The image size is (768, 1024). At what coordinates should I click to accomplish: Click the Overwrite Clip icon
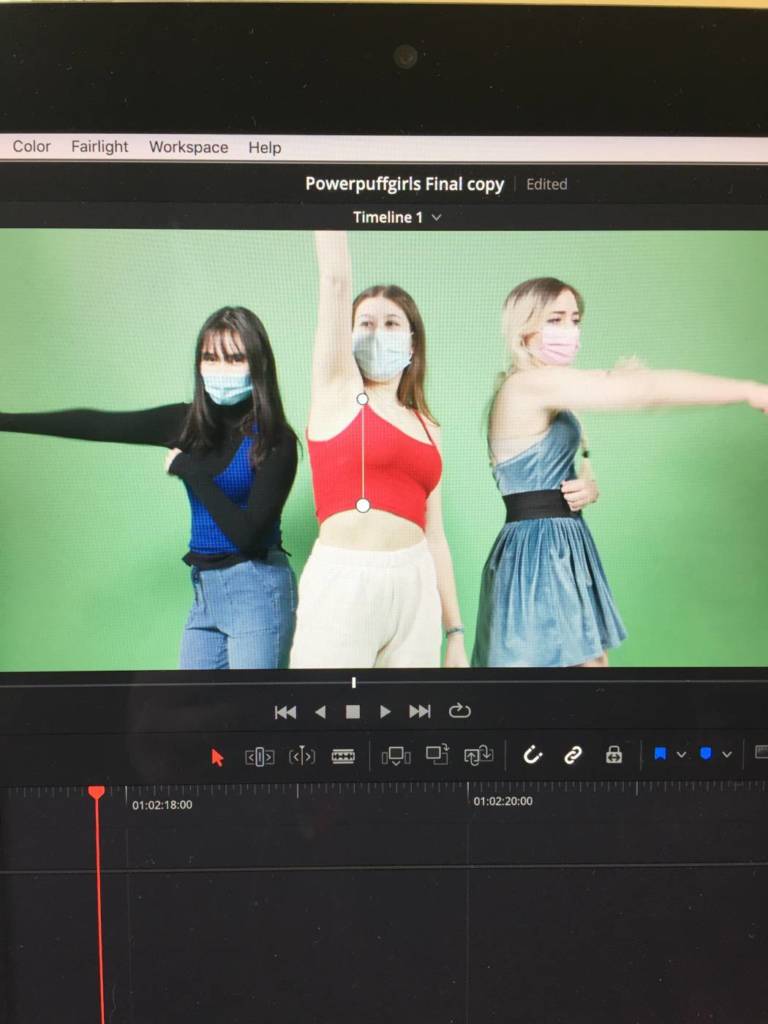tap(438, 754)
